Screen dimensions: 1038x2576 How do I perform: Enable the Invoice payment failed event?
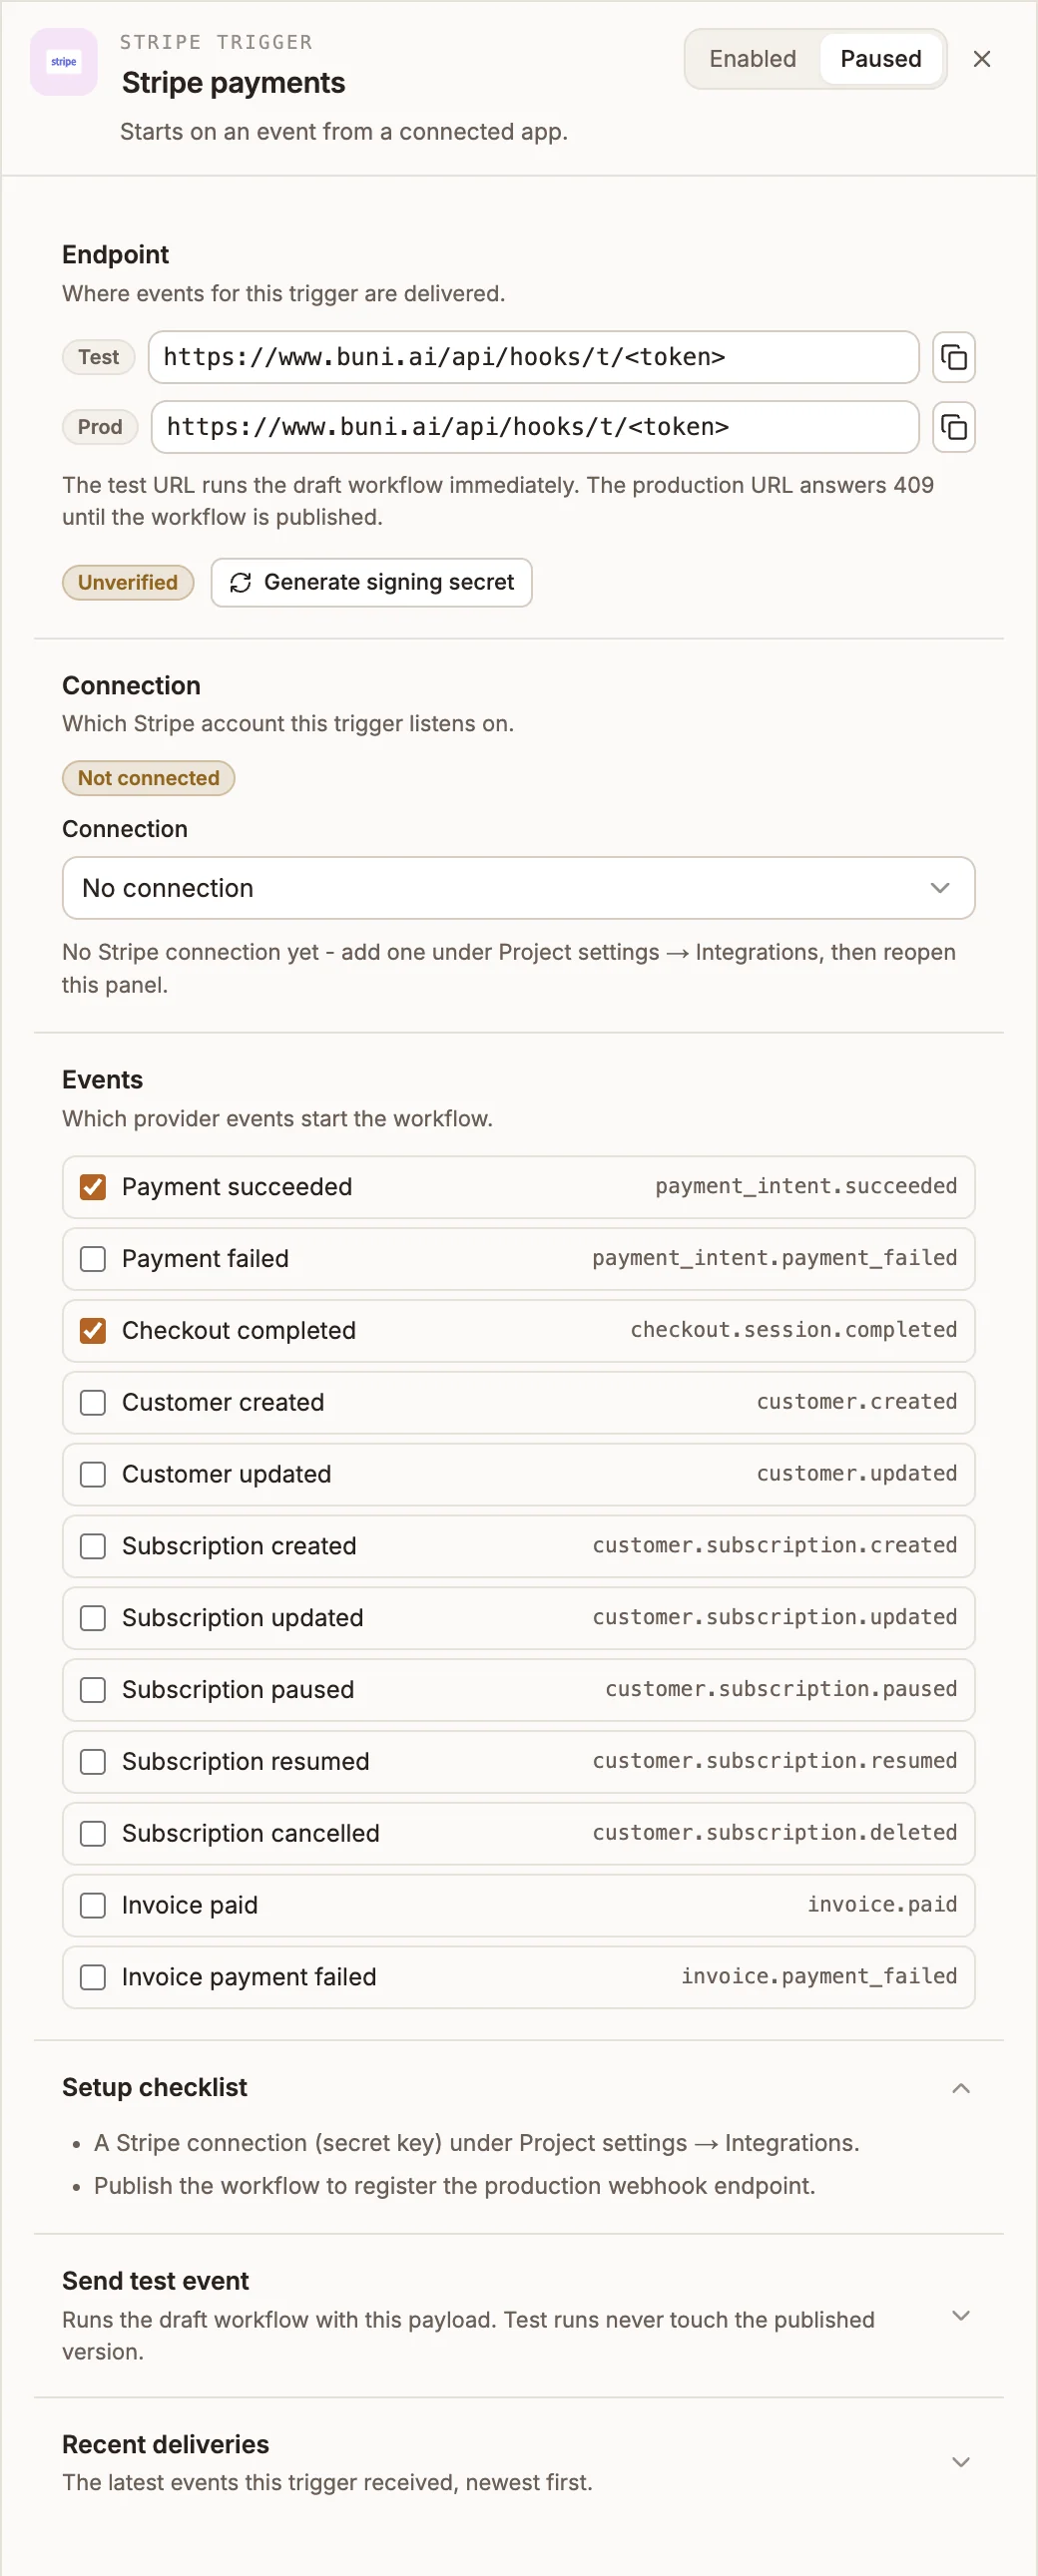[93, 1978]
